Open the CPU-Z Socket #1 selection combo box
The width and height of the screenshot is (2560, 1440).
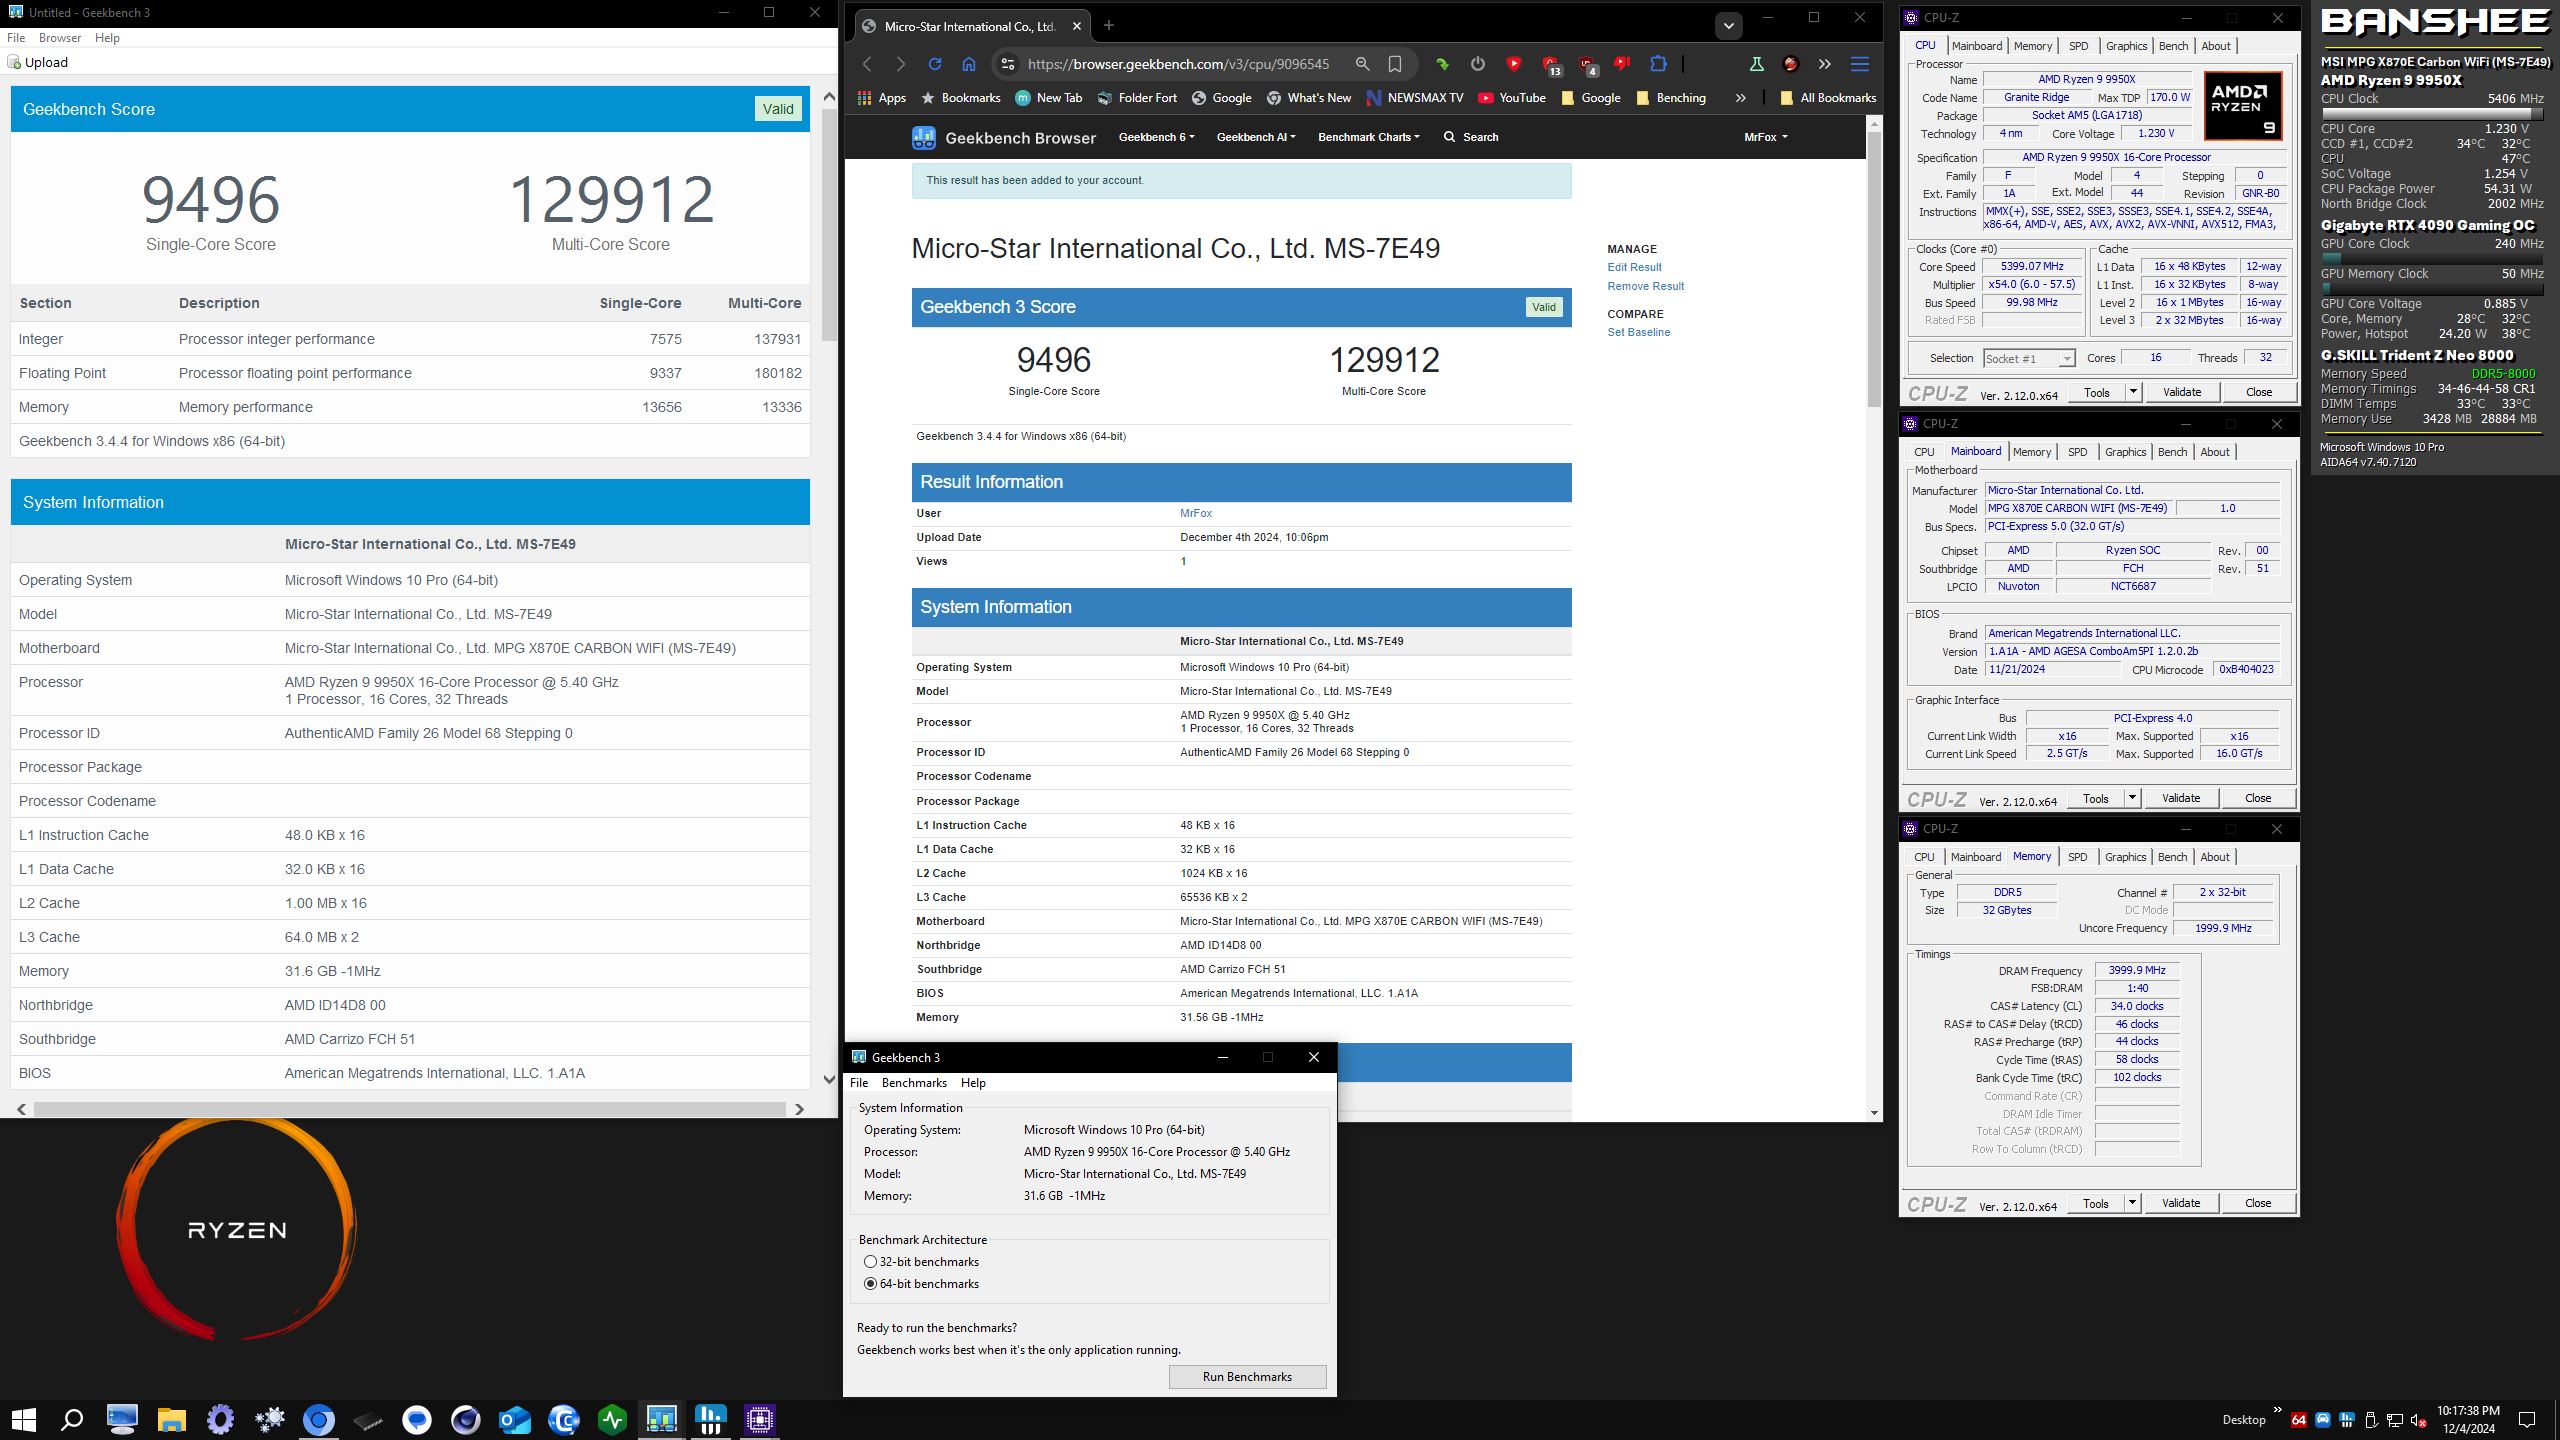[2029, 358]
